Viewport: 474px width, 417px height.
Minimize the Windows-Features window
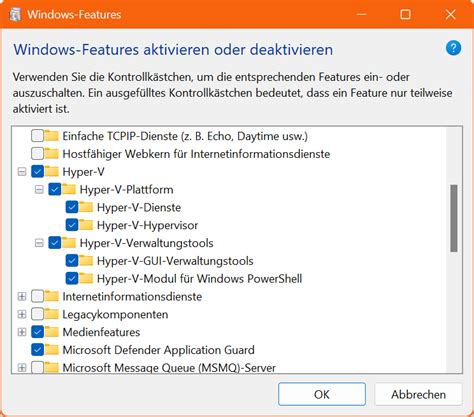pos(361,14)
